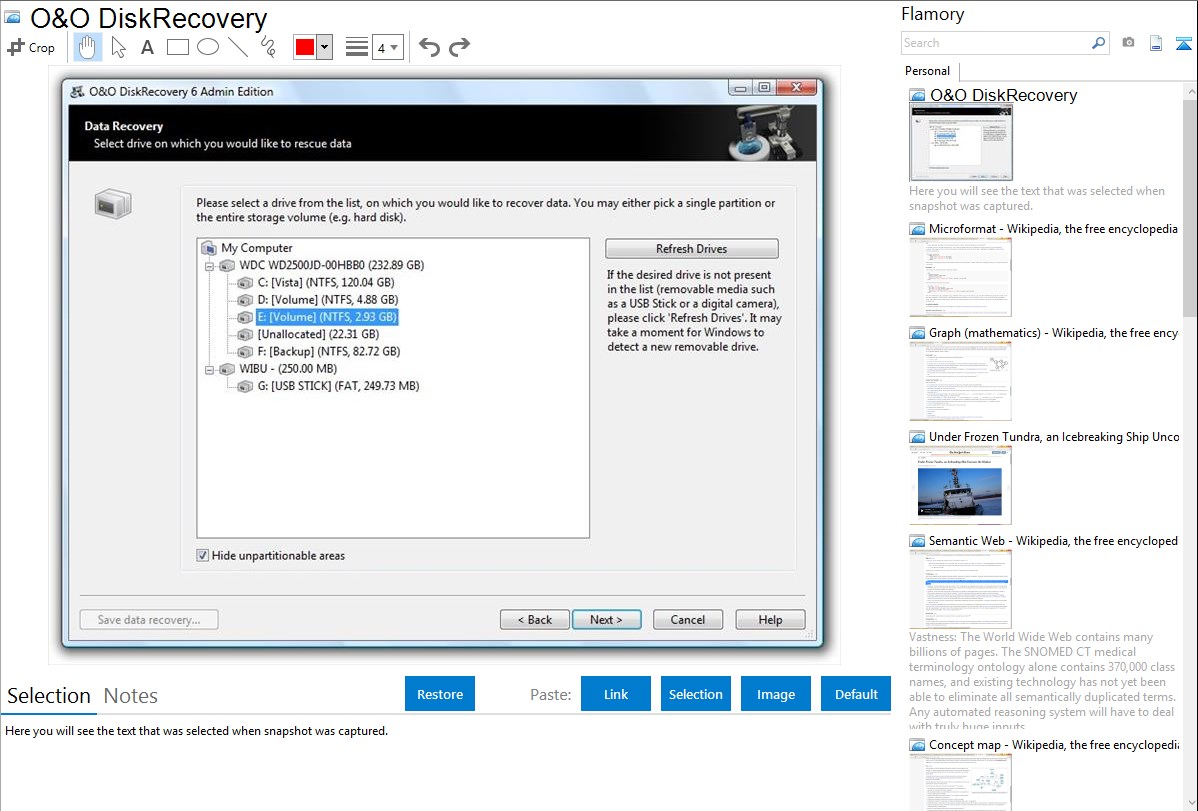
Task: Select My Computer in drive tree
Action: point(257,248)
